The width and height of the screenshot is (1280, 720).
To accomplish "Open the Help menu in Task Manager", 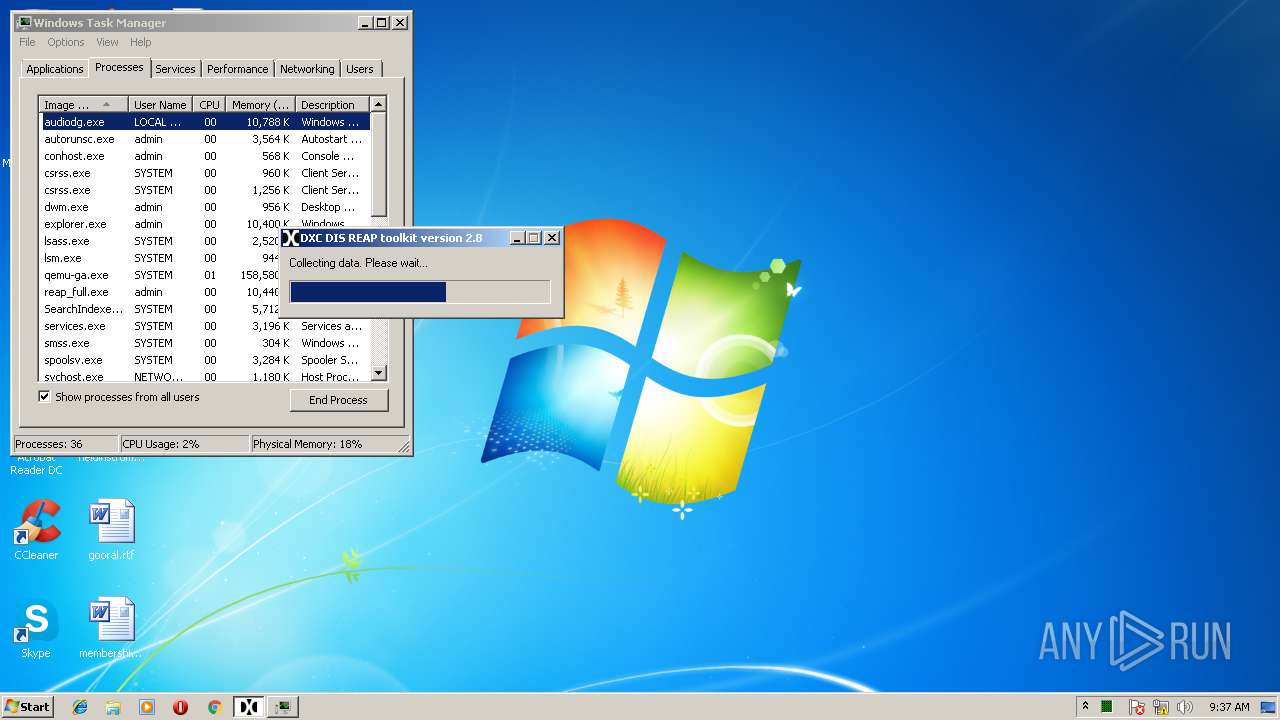I will click(141, 42).
